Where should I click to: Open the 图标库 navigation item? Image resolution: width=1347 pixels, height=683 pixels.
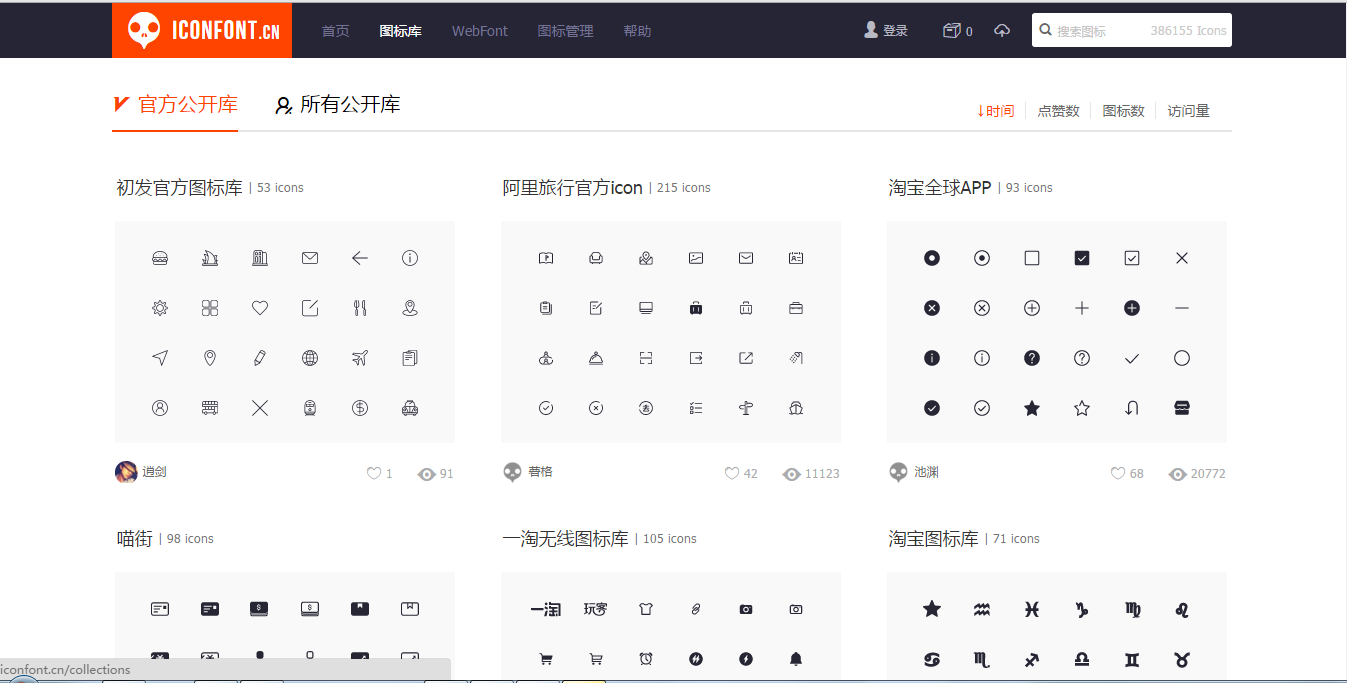pyautogui.click(x=400, y=31)
